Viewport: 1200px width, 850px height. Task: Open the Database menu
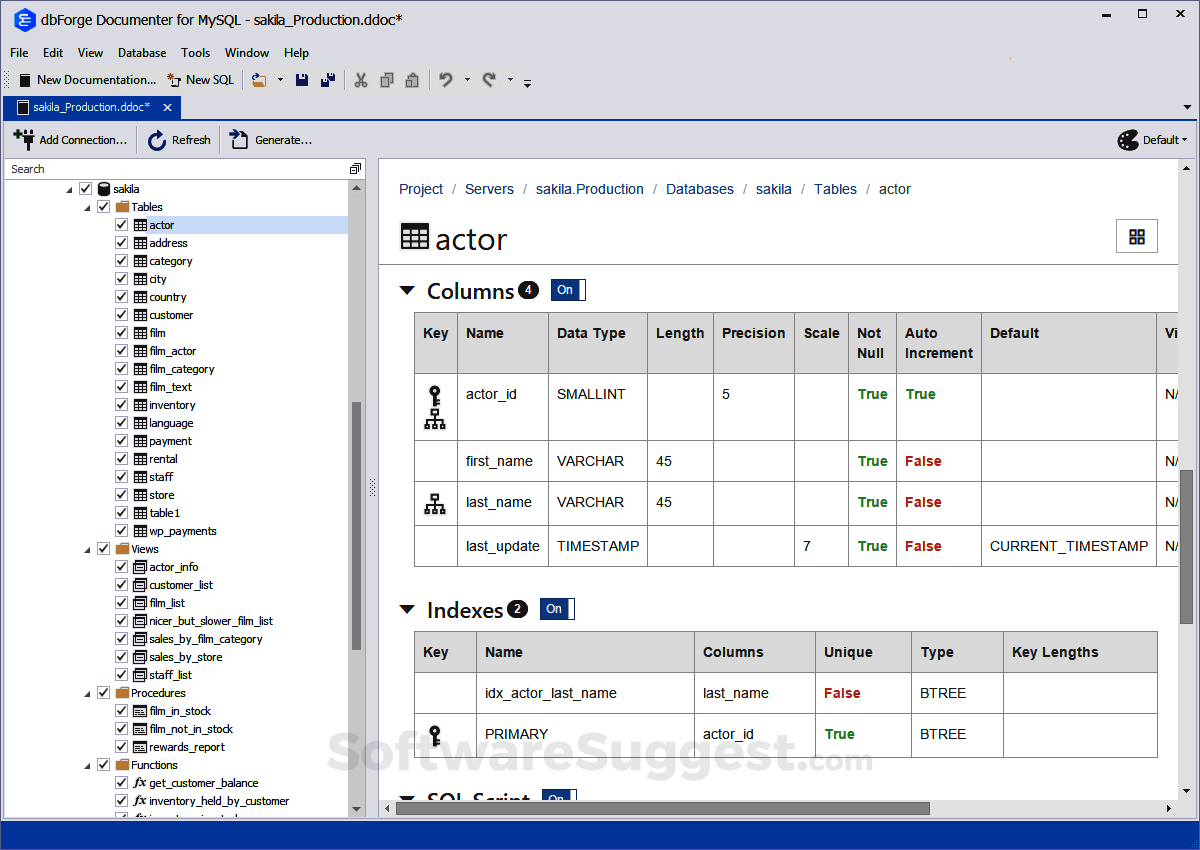141,53
